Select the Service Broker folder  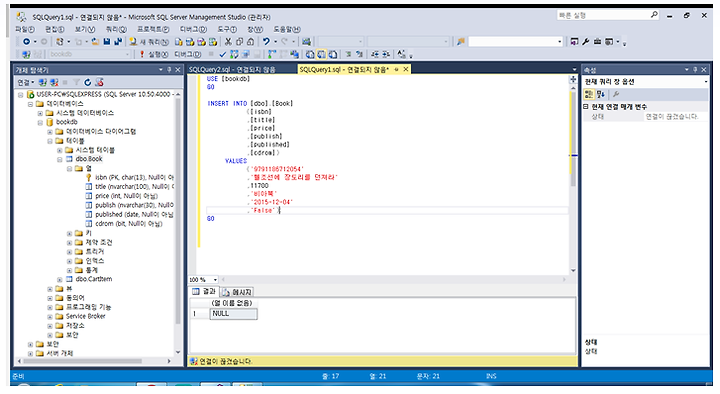[85, 316]
